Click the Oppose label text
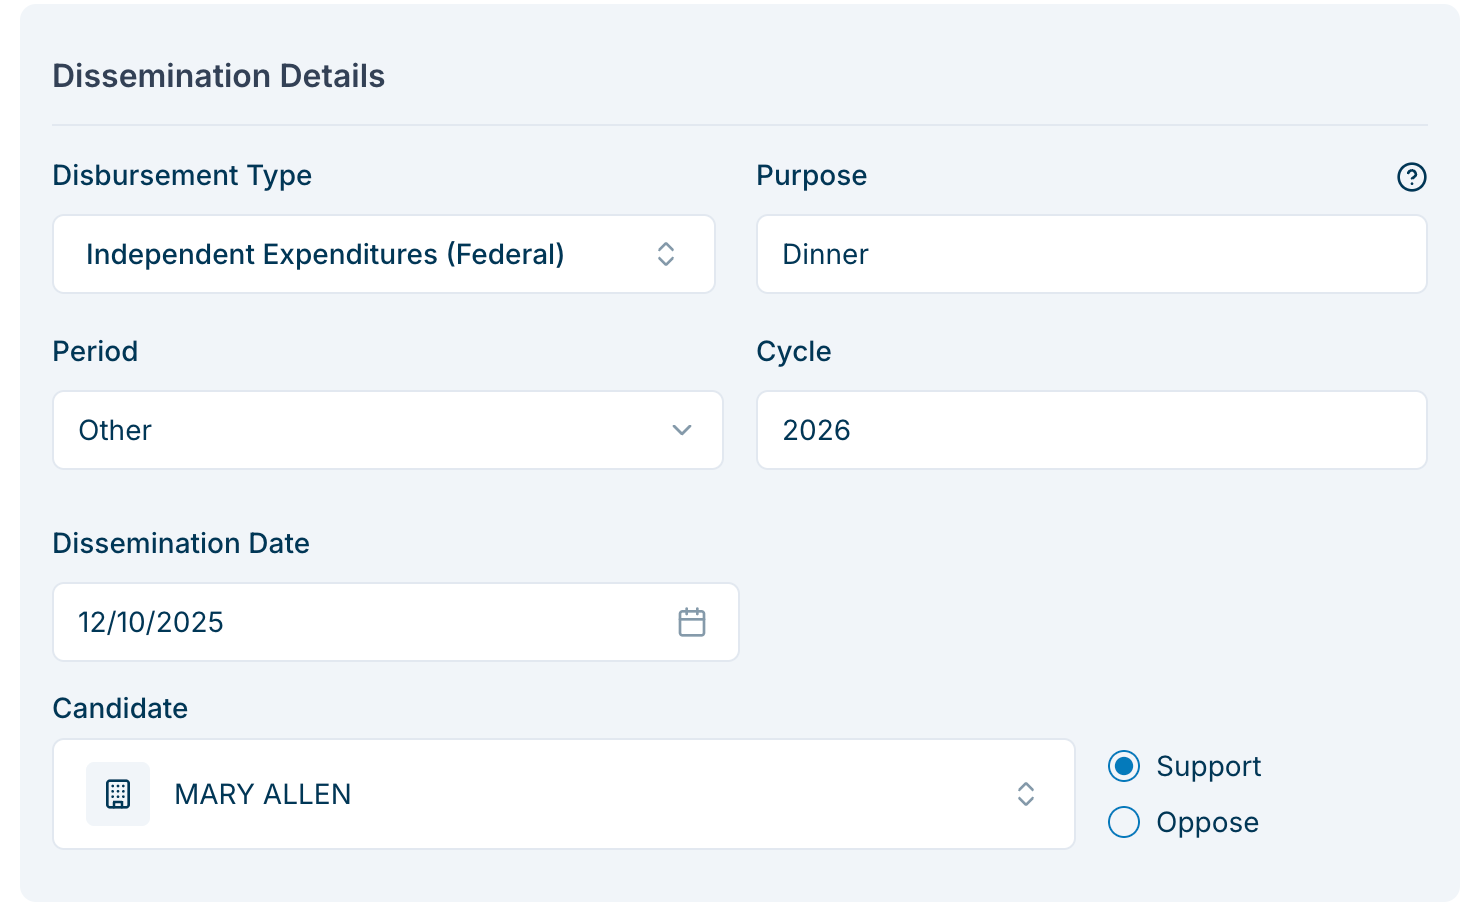 coord(1207,822)
